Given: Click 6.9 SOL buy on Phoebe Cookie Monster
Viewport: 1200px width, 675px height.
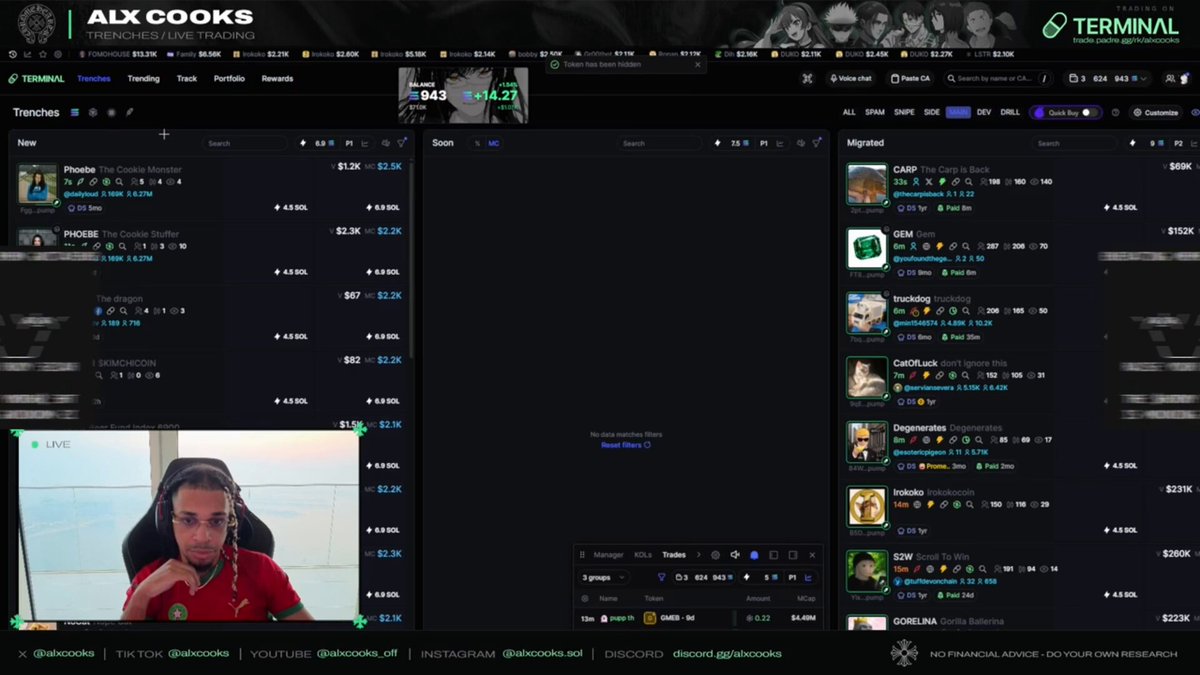Looking at the screenshot, I should pos(382,207).
